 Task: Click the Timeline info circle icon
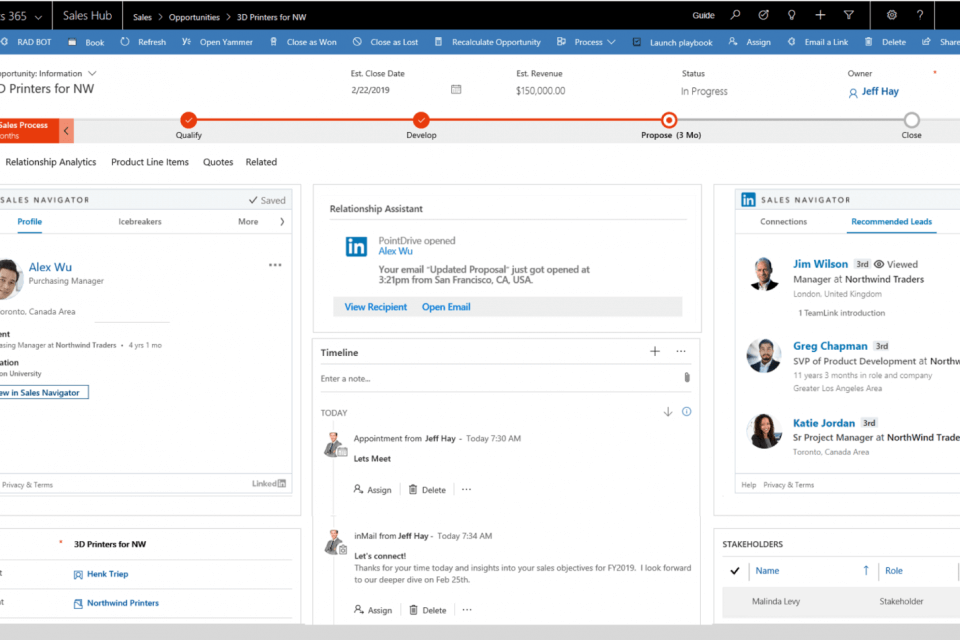coord(686,412)
